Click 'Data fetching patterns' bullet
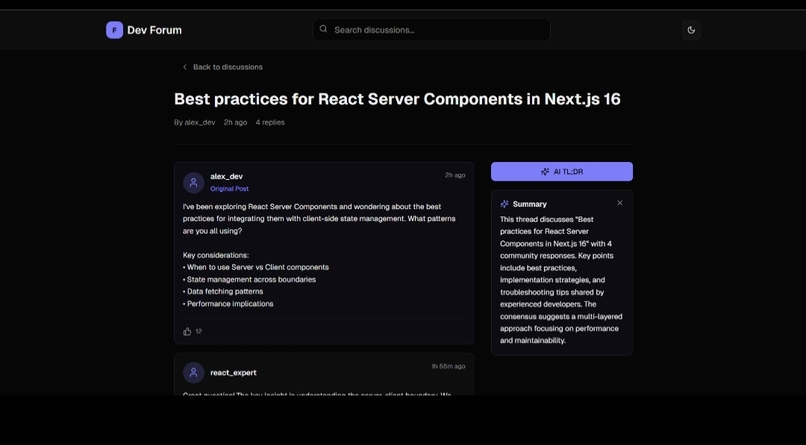This screenshot has height=445, width=806. (x=223, y=291)
